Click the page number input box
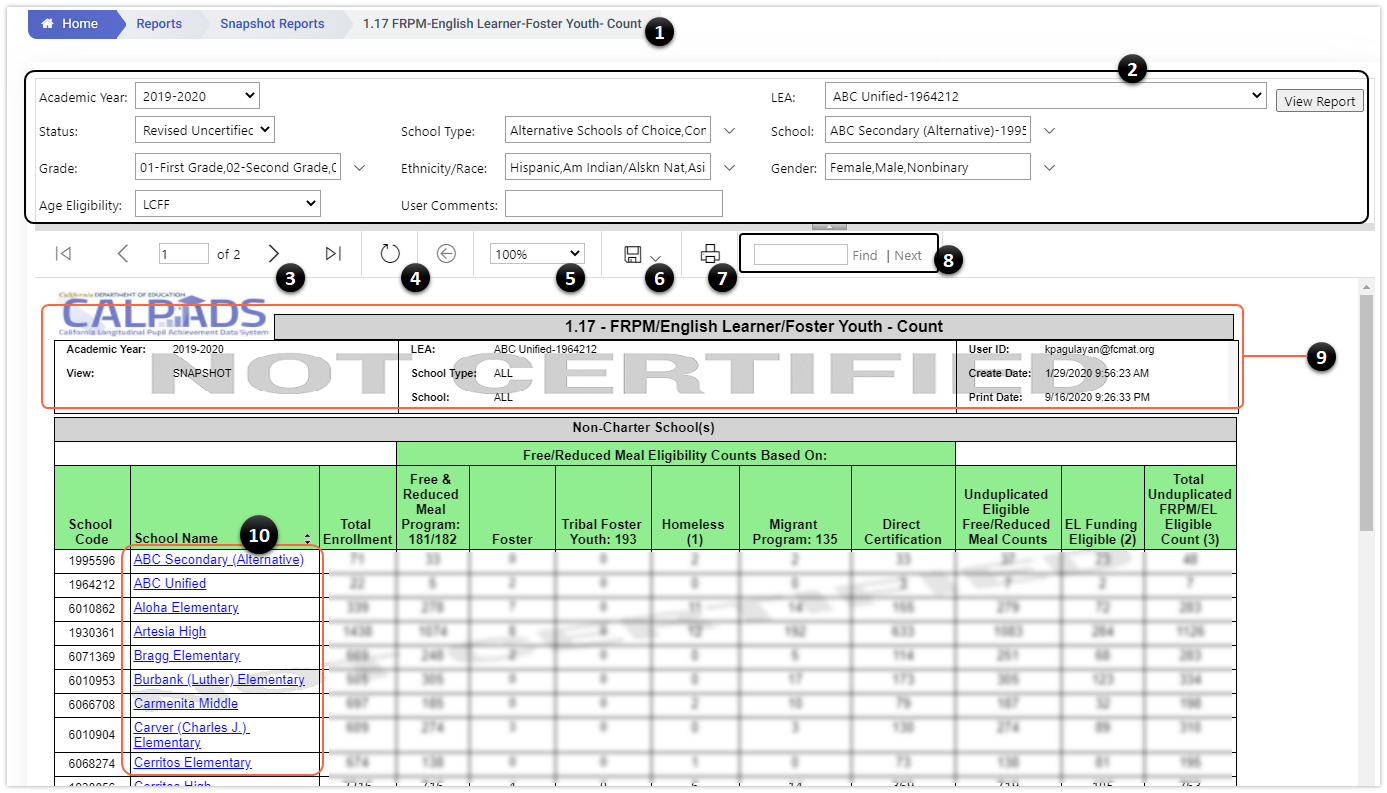This screenshot has height=793, width=1387. (x=183, y=254)
